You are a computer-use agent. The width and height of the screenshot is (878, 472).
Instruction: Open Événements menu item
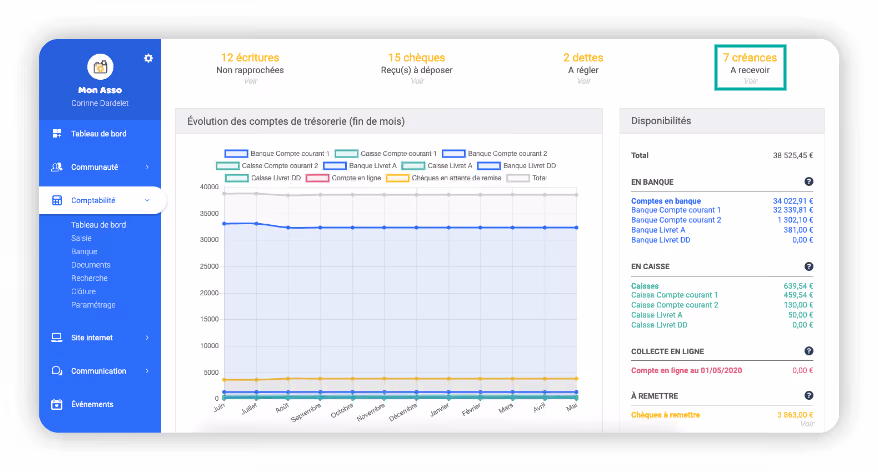click(92, 404)
